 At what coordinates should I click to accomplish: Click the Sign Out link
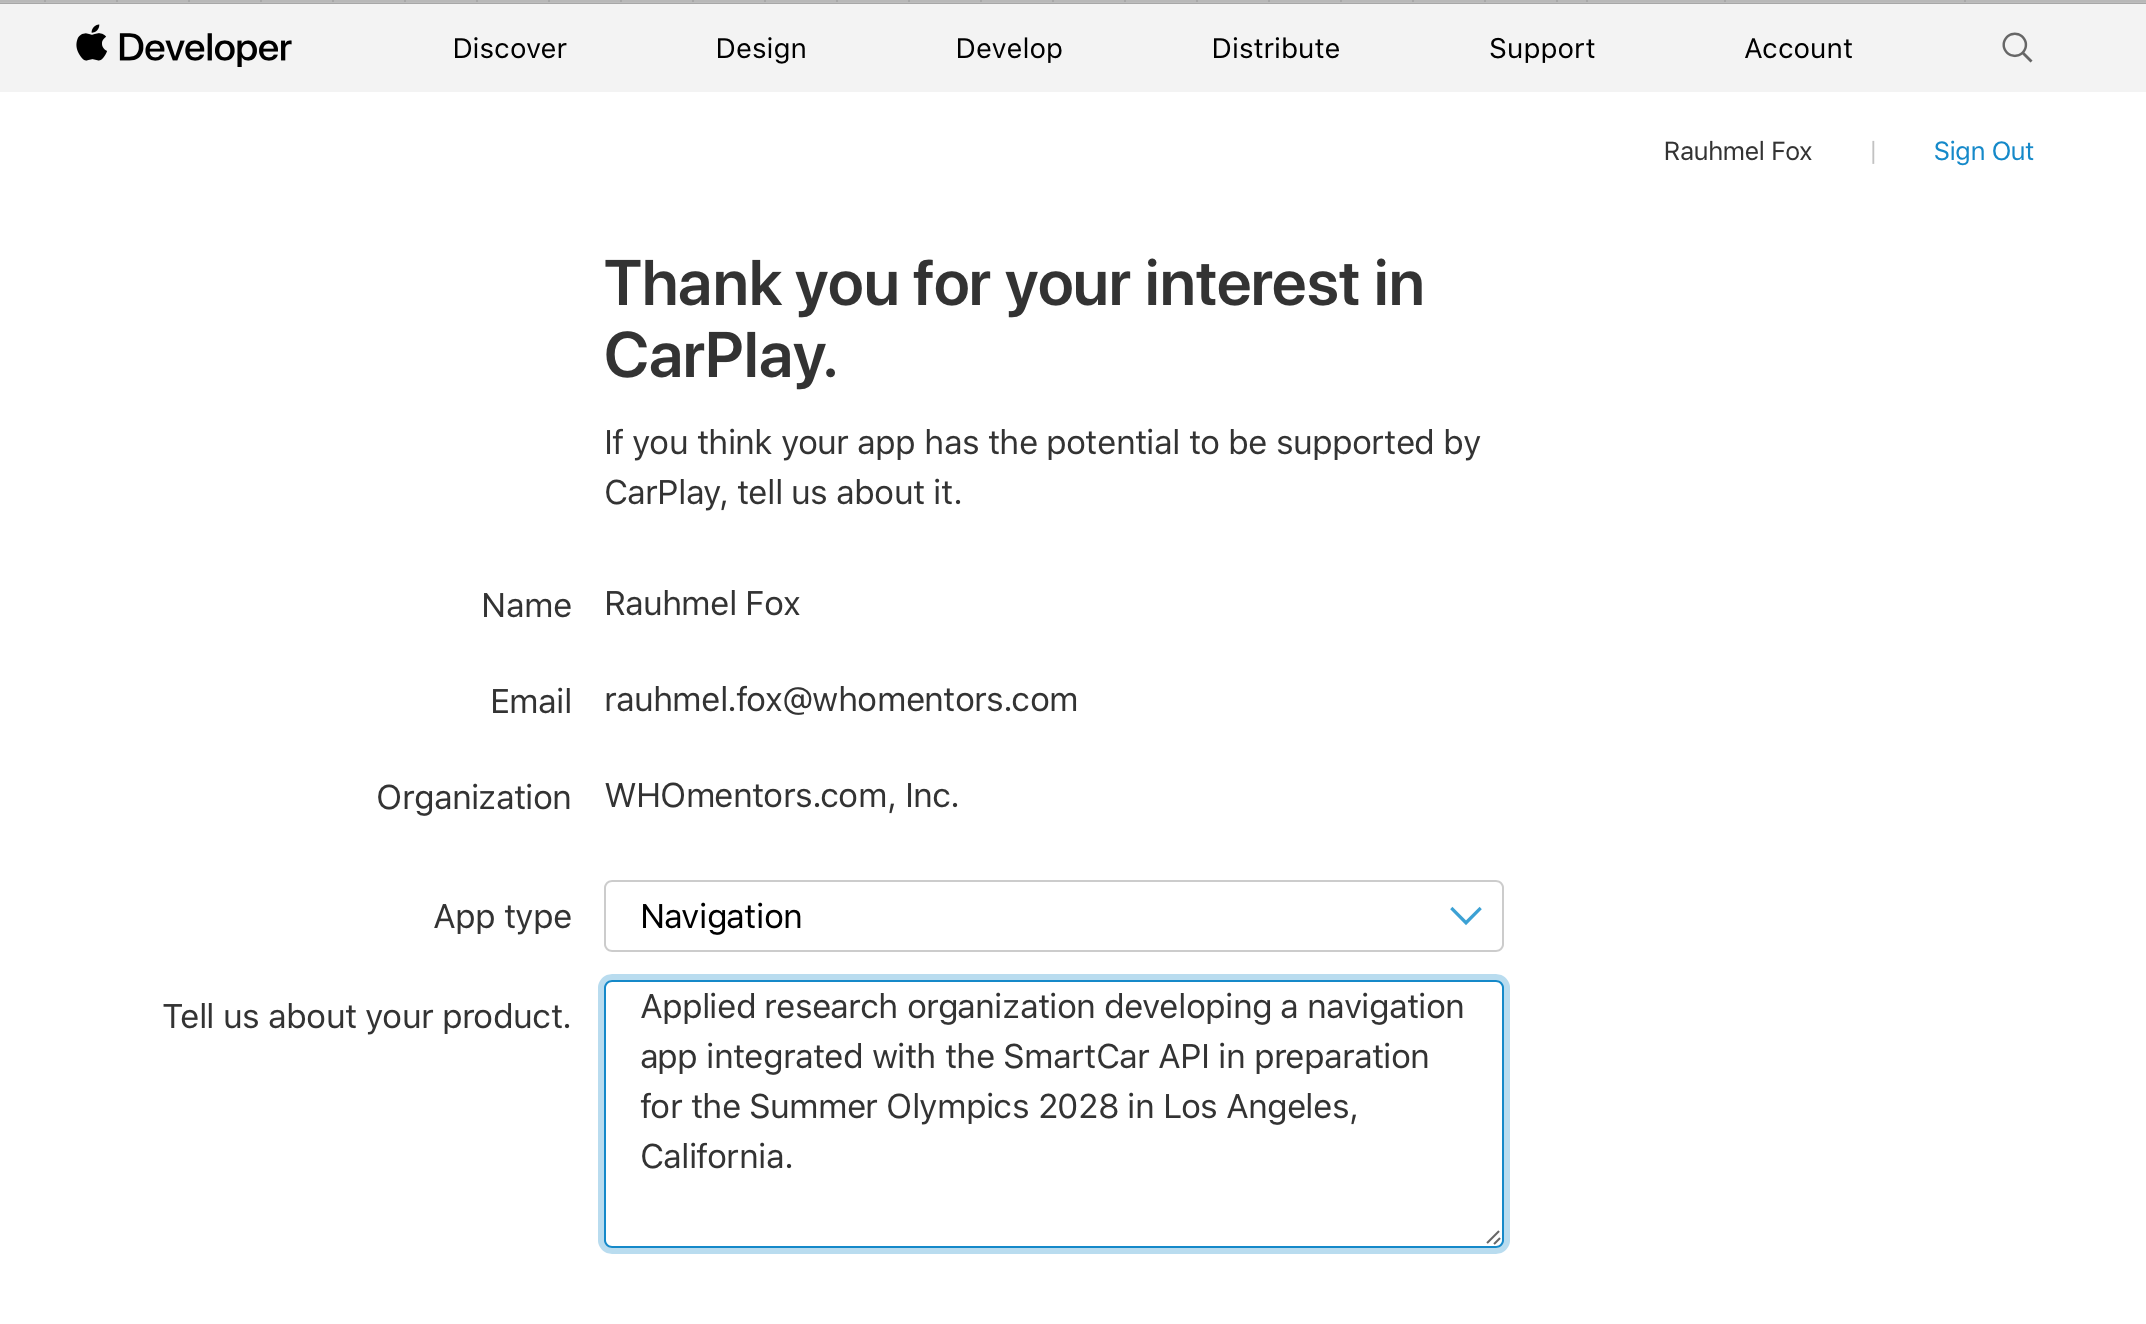pos(1982,151)
